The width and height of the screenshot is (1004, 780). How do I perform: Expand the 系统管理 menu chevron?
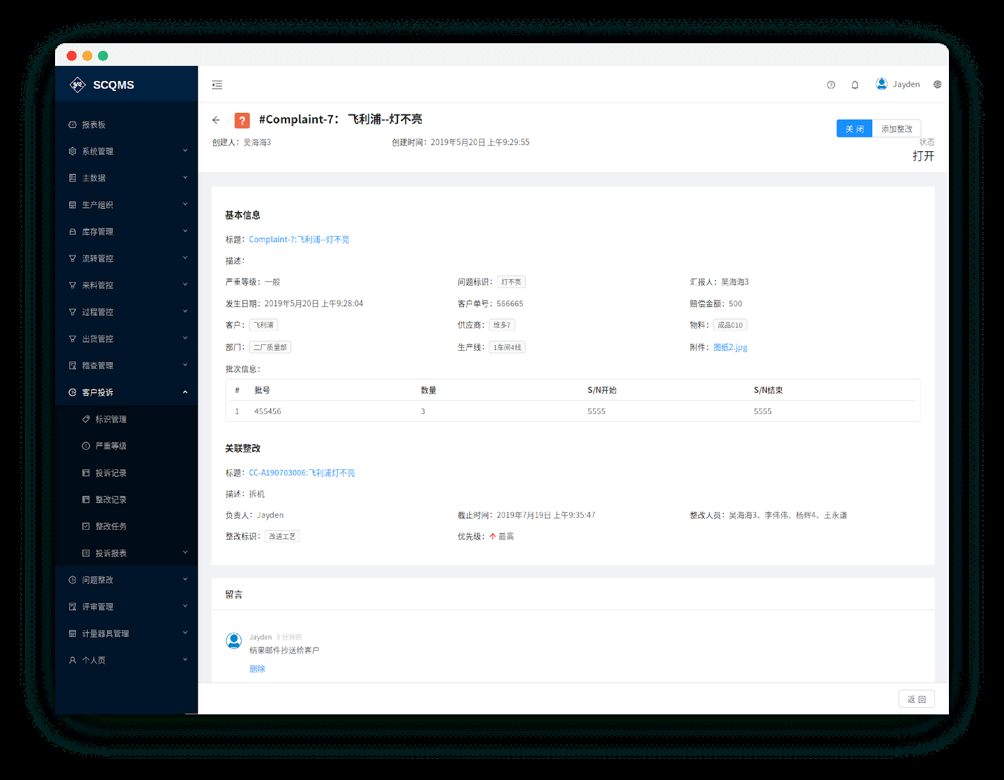(x=185, y=151)
